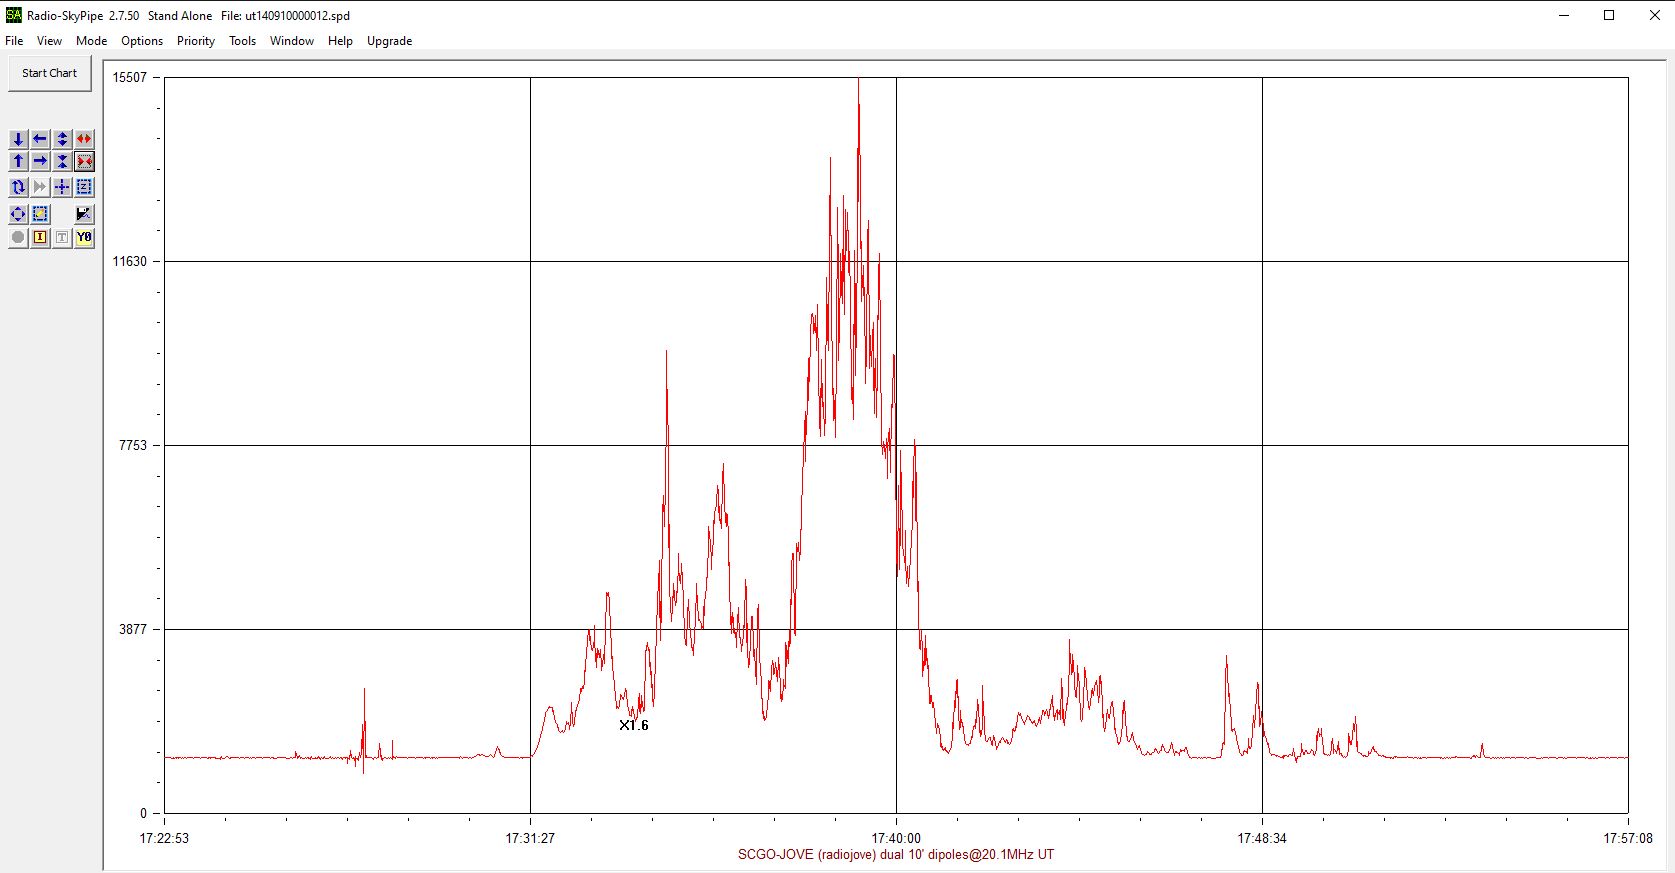Screen dimensions: 1675x873
Task: Open the Options menu
Action: pyautogui.click(x=142, y=41)
